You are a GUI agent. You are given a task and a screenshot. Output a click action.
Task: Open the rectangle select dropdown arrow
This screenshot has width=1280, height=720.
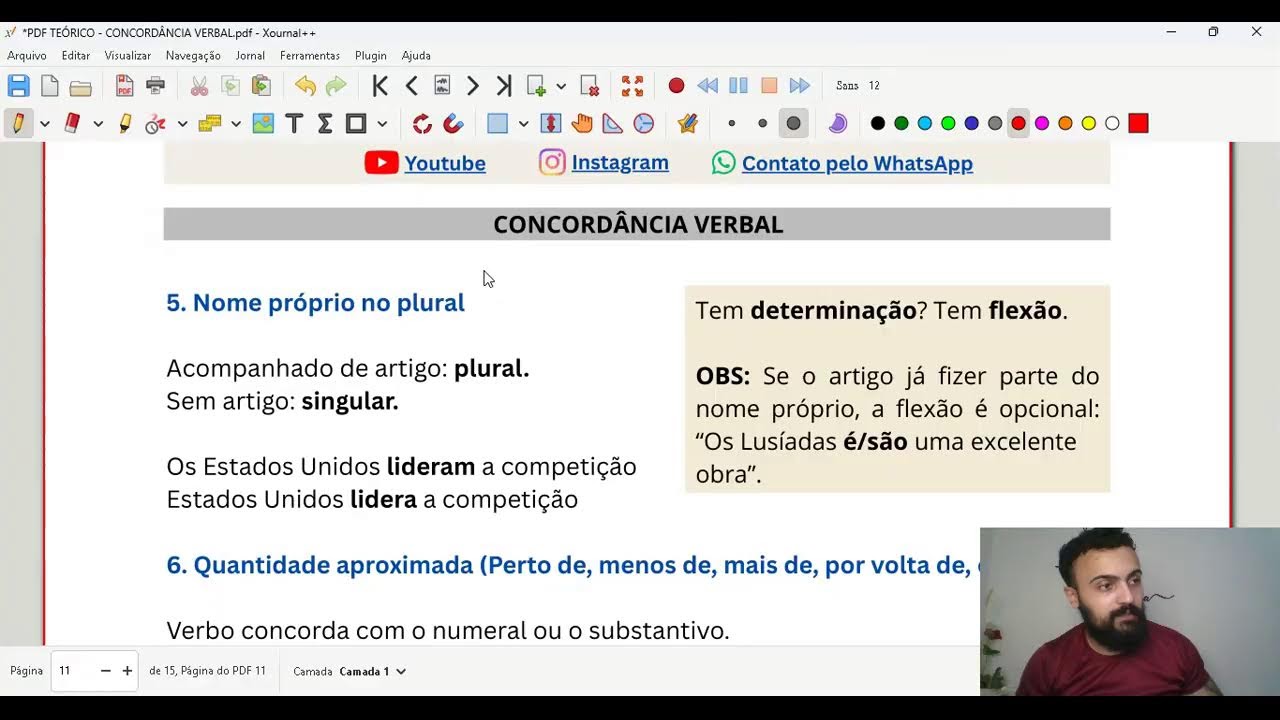523,124
